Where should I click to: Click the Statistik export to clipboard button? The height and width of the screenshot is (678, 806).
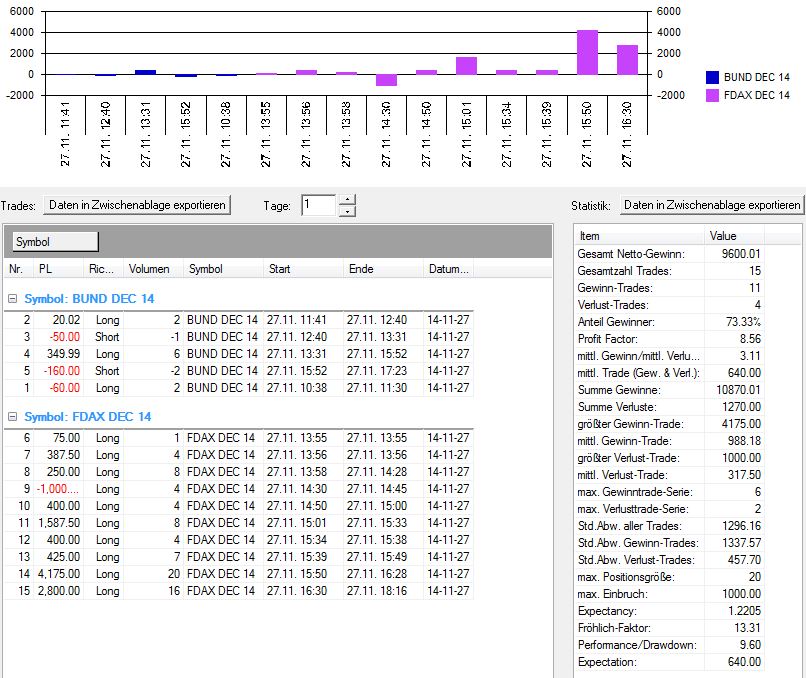pyautogui.click(x=712, y=205)
